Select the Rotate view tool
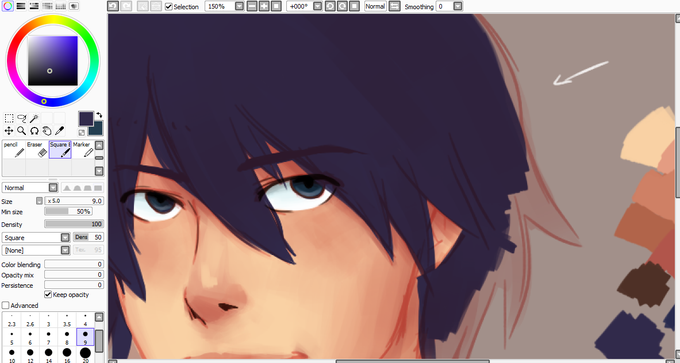This screenshot has width=680, height=363. (x=34, y=131)
